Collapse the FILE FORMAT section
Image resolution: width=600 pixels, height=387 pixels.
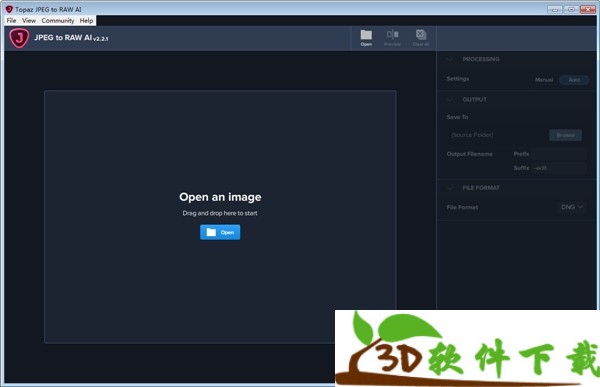(450, 188)
